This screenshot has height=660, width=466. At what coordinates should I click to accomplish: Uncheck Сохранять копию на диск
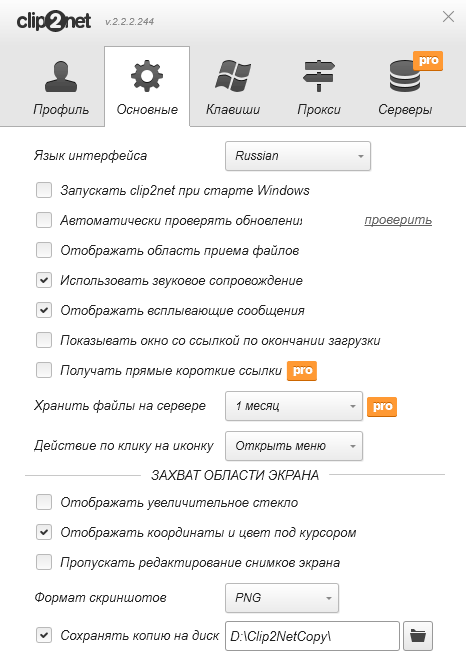pyautogui.click(x=44, y=635)
